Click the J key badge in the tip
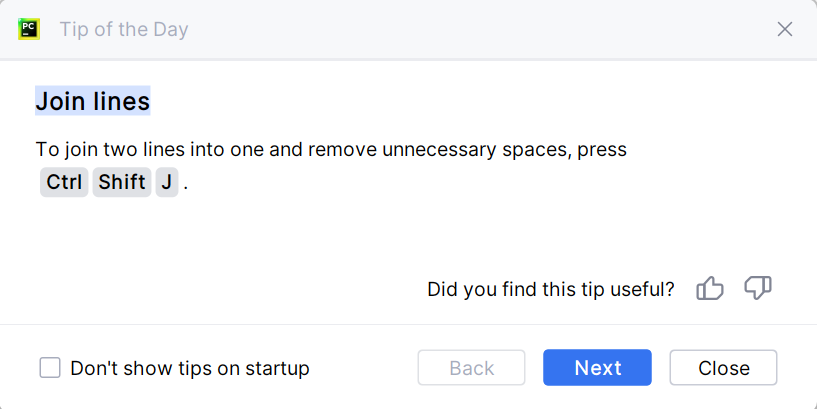This screenshot has width=817, height=409. point(166,184)
